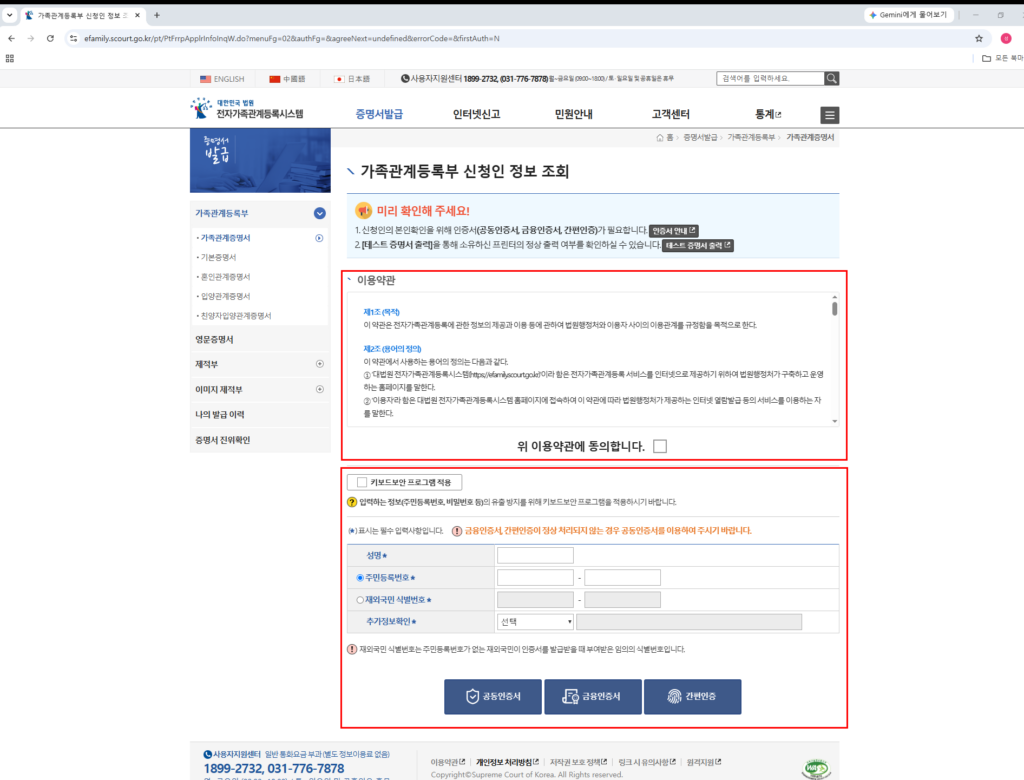This screenshot has height=780, width=1024.
Task: Open 증명서 진위확인 in sidebar
Action: click(x=223, y=440)
